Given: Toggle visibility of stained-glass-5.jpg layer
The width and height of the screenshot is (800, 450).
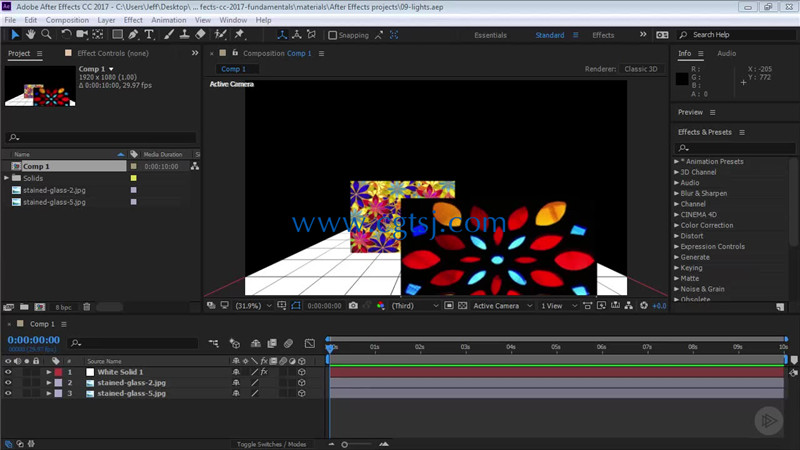Looking at the screenshot, I should (8, 393).
